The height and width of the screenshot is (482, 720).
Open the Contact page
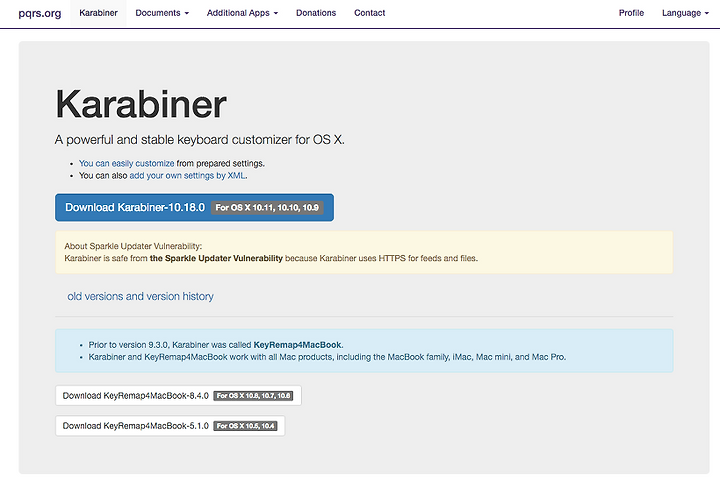pos(370,13)
